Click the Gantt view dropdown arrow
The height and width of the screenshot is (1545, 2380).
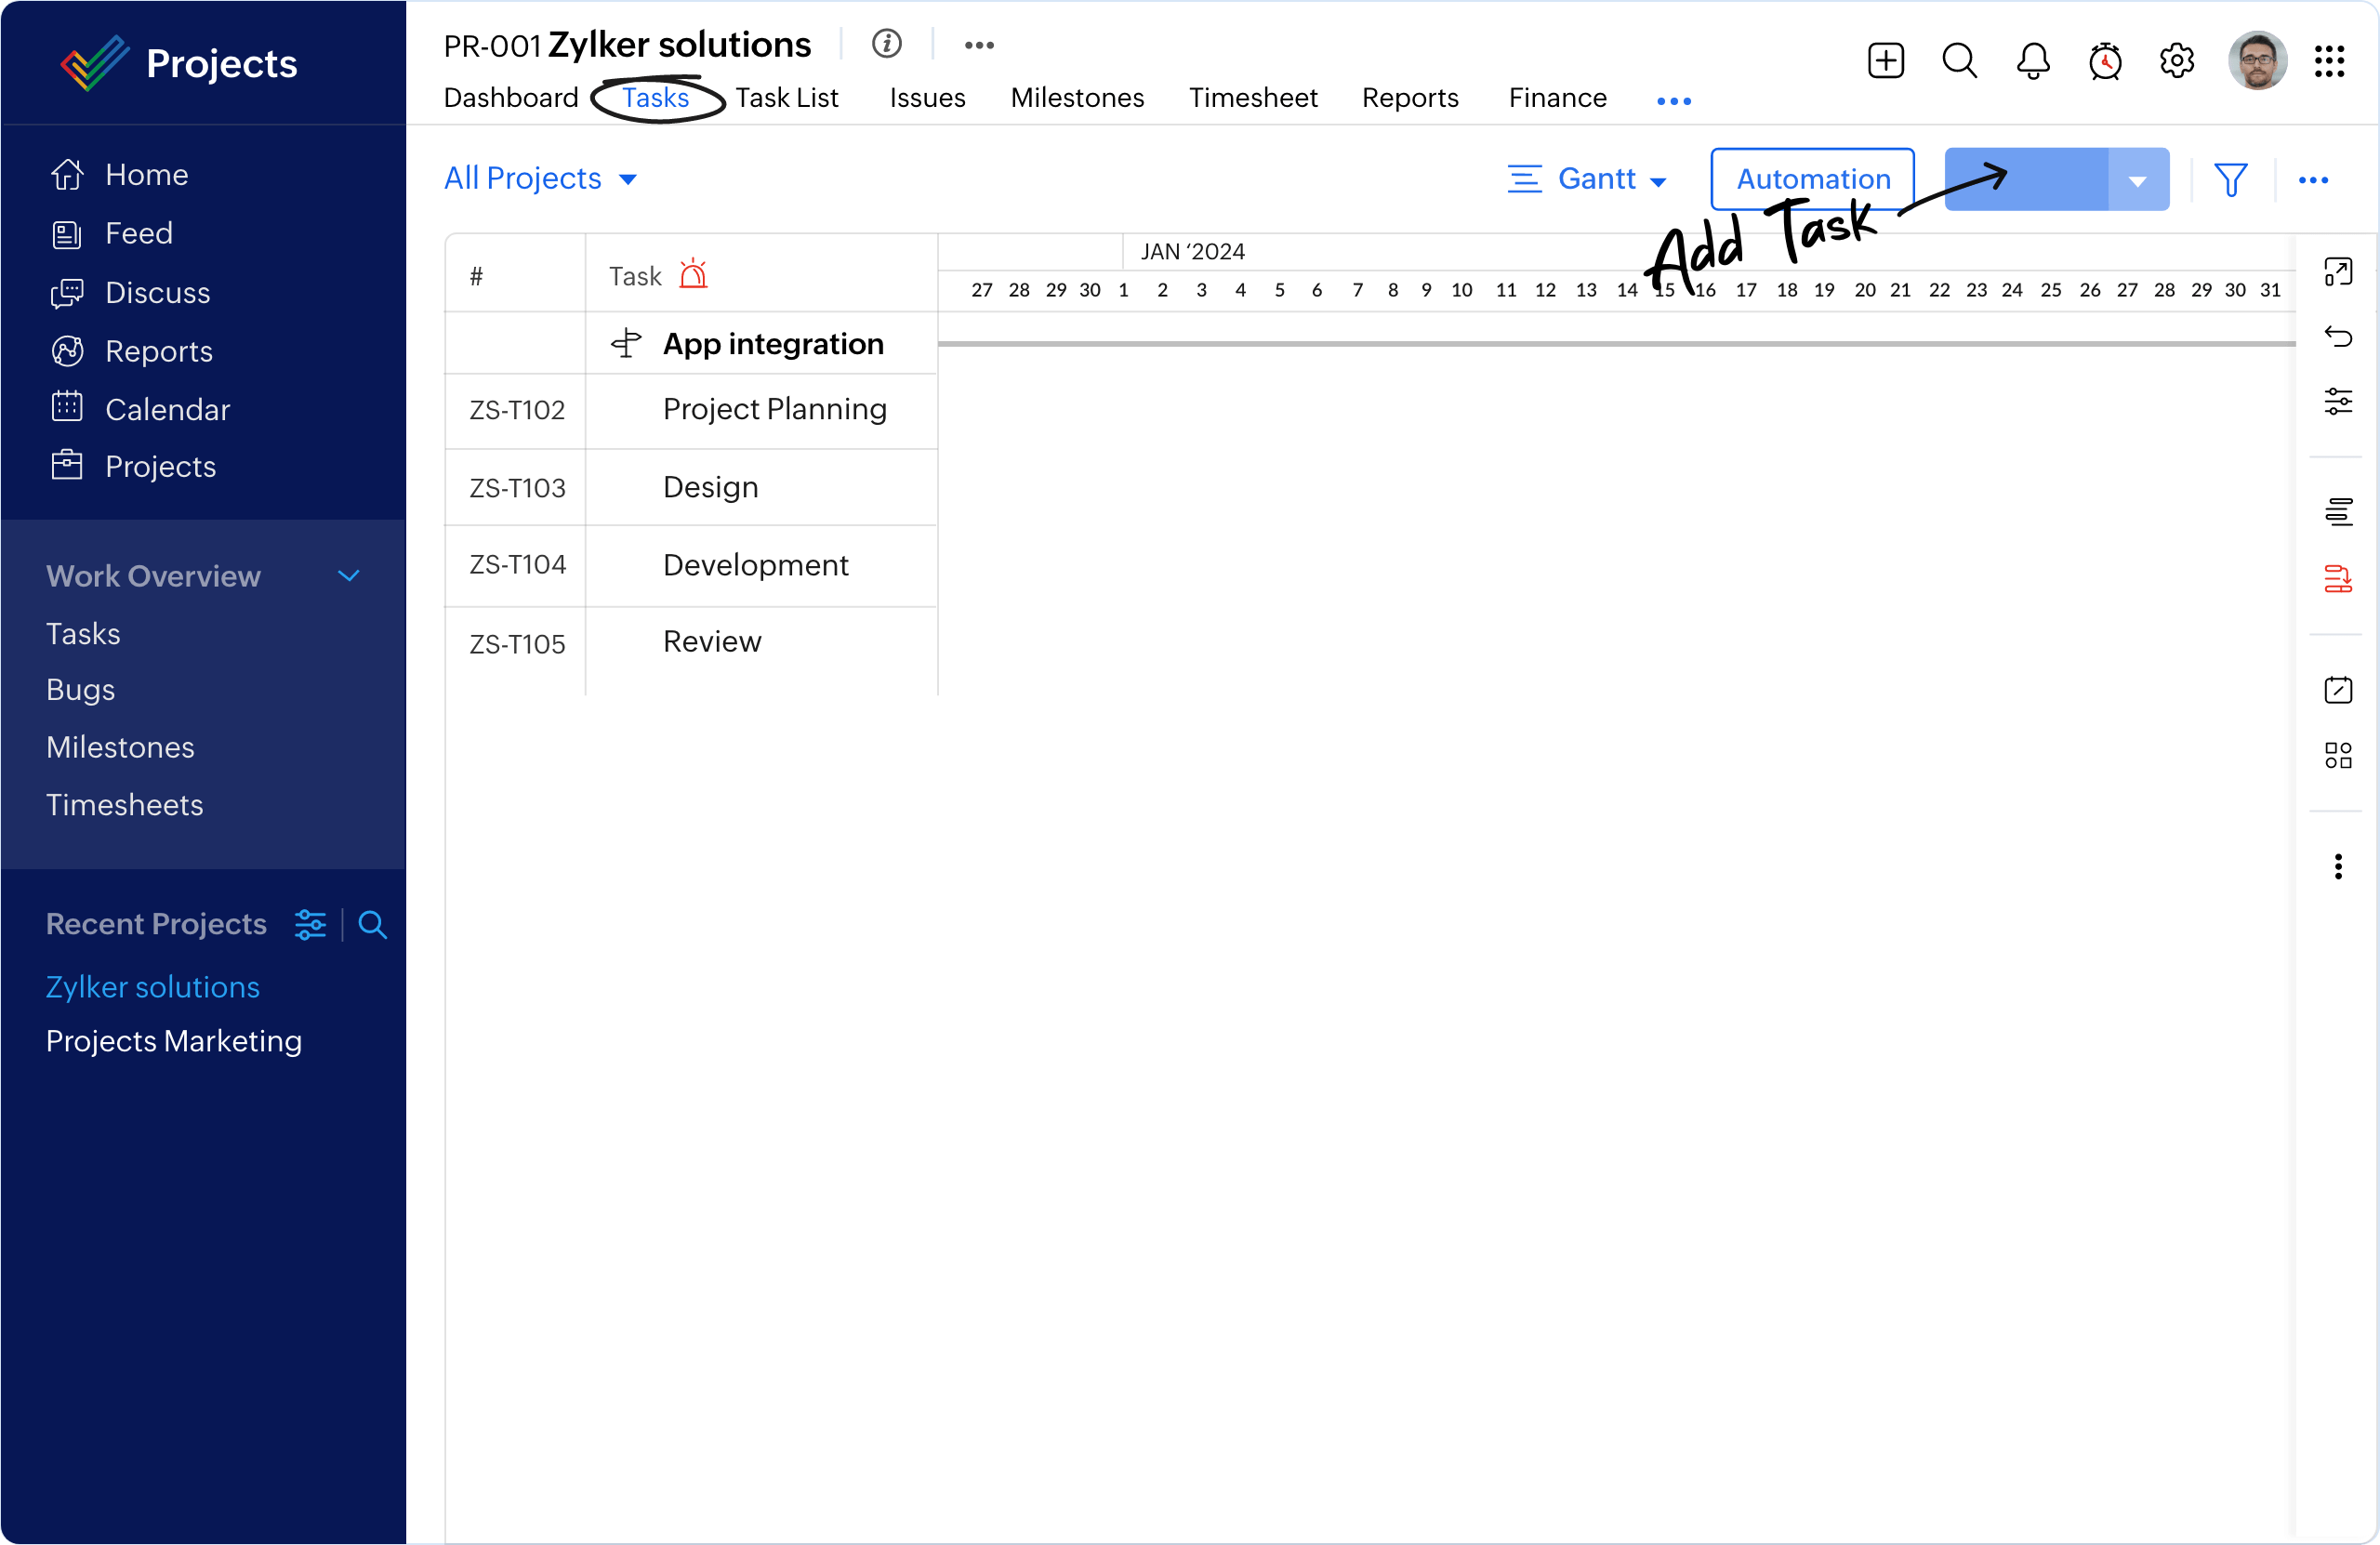[x=1659, y=180]
